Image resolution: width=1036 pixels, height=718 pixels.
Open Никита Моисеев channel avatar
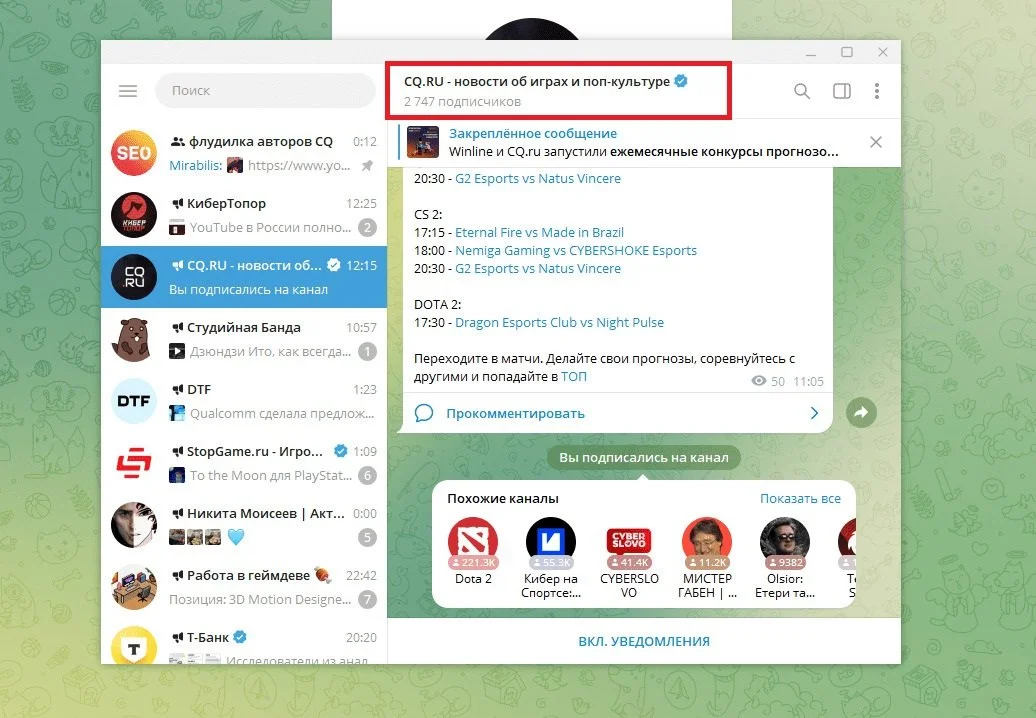133,525
